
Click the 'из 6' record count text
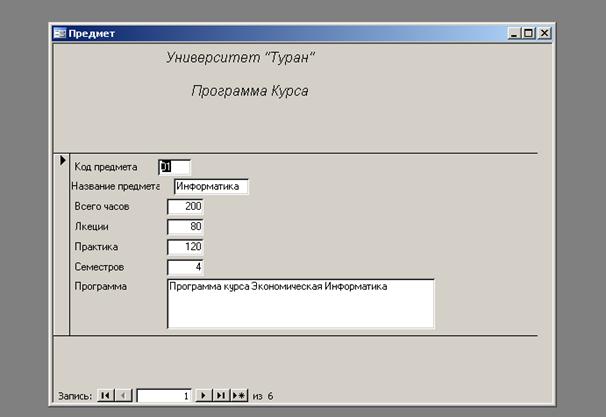[263, 396]
